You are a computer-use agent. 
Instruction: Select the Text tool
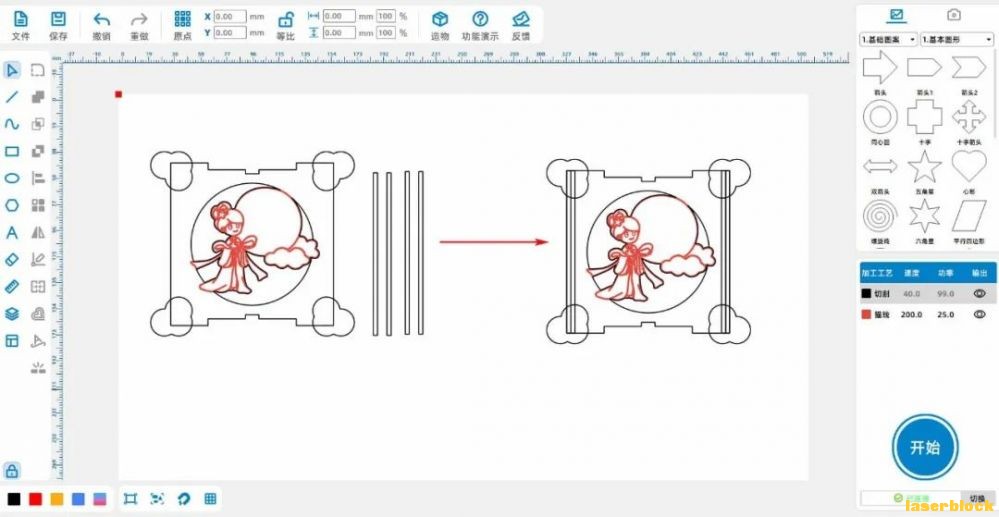point(12,233)
